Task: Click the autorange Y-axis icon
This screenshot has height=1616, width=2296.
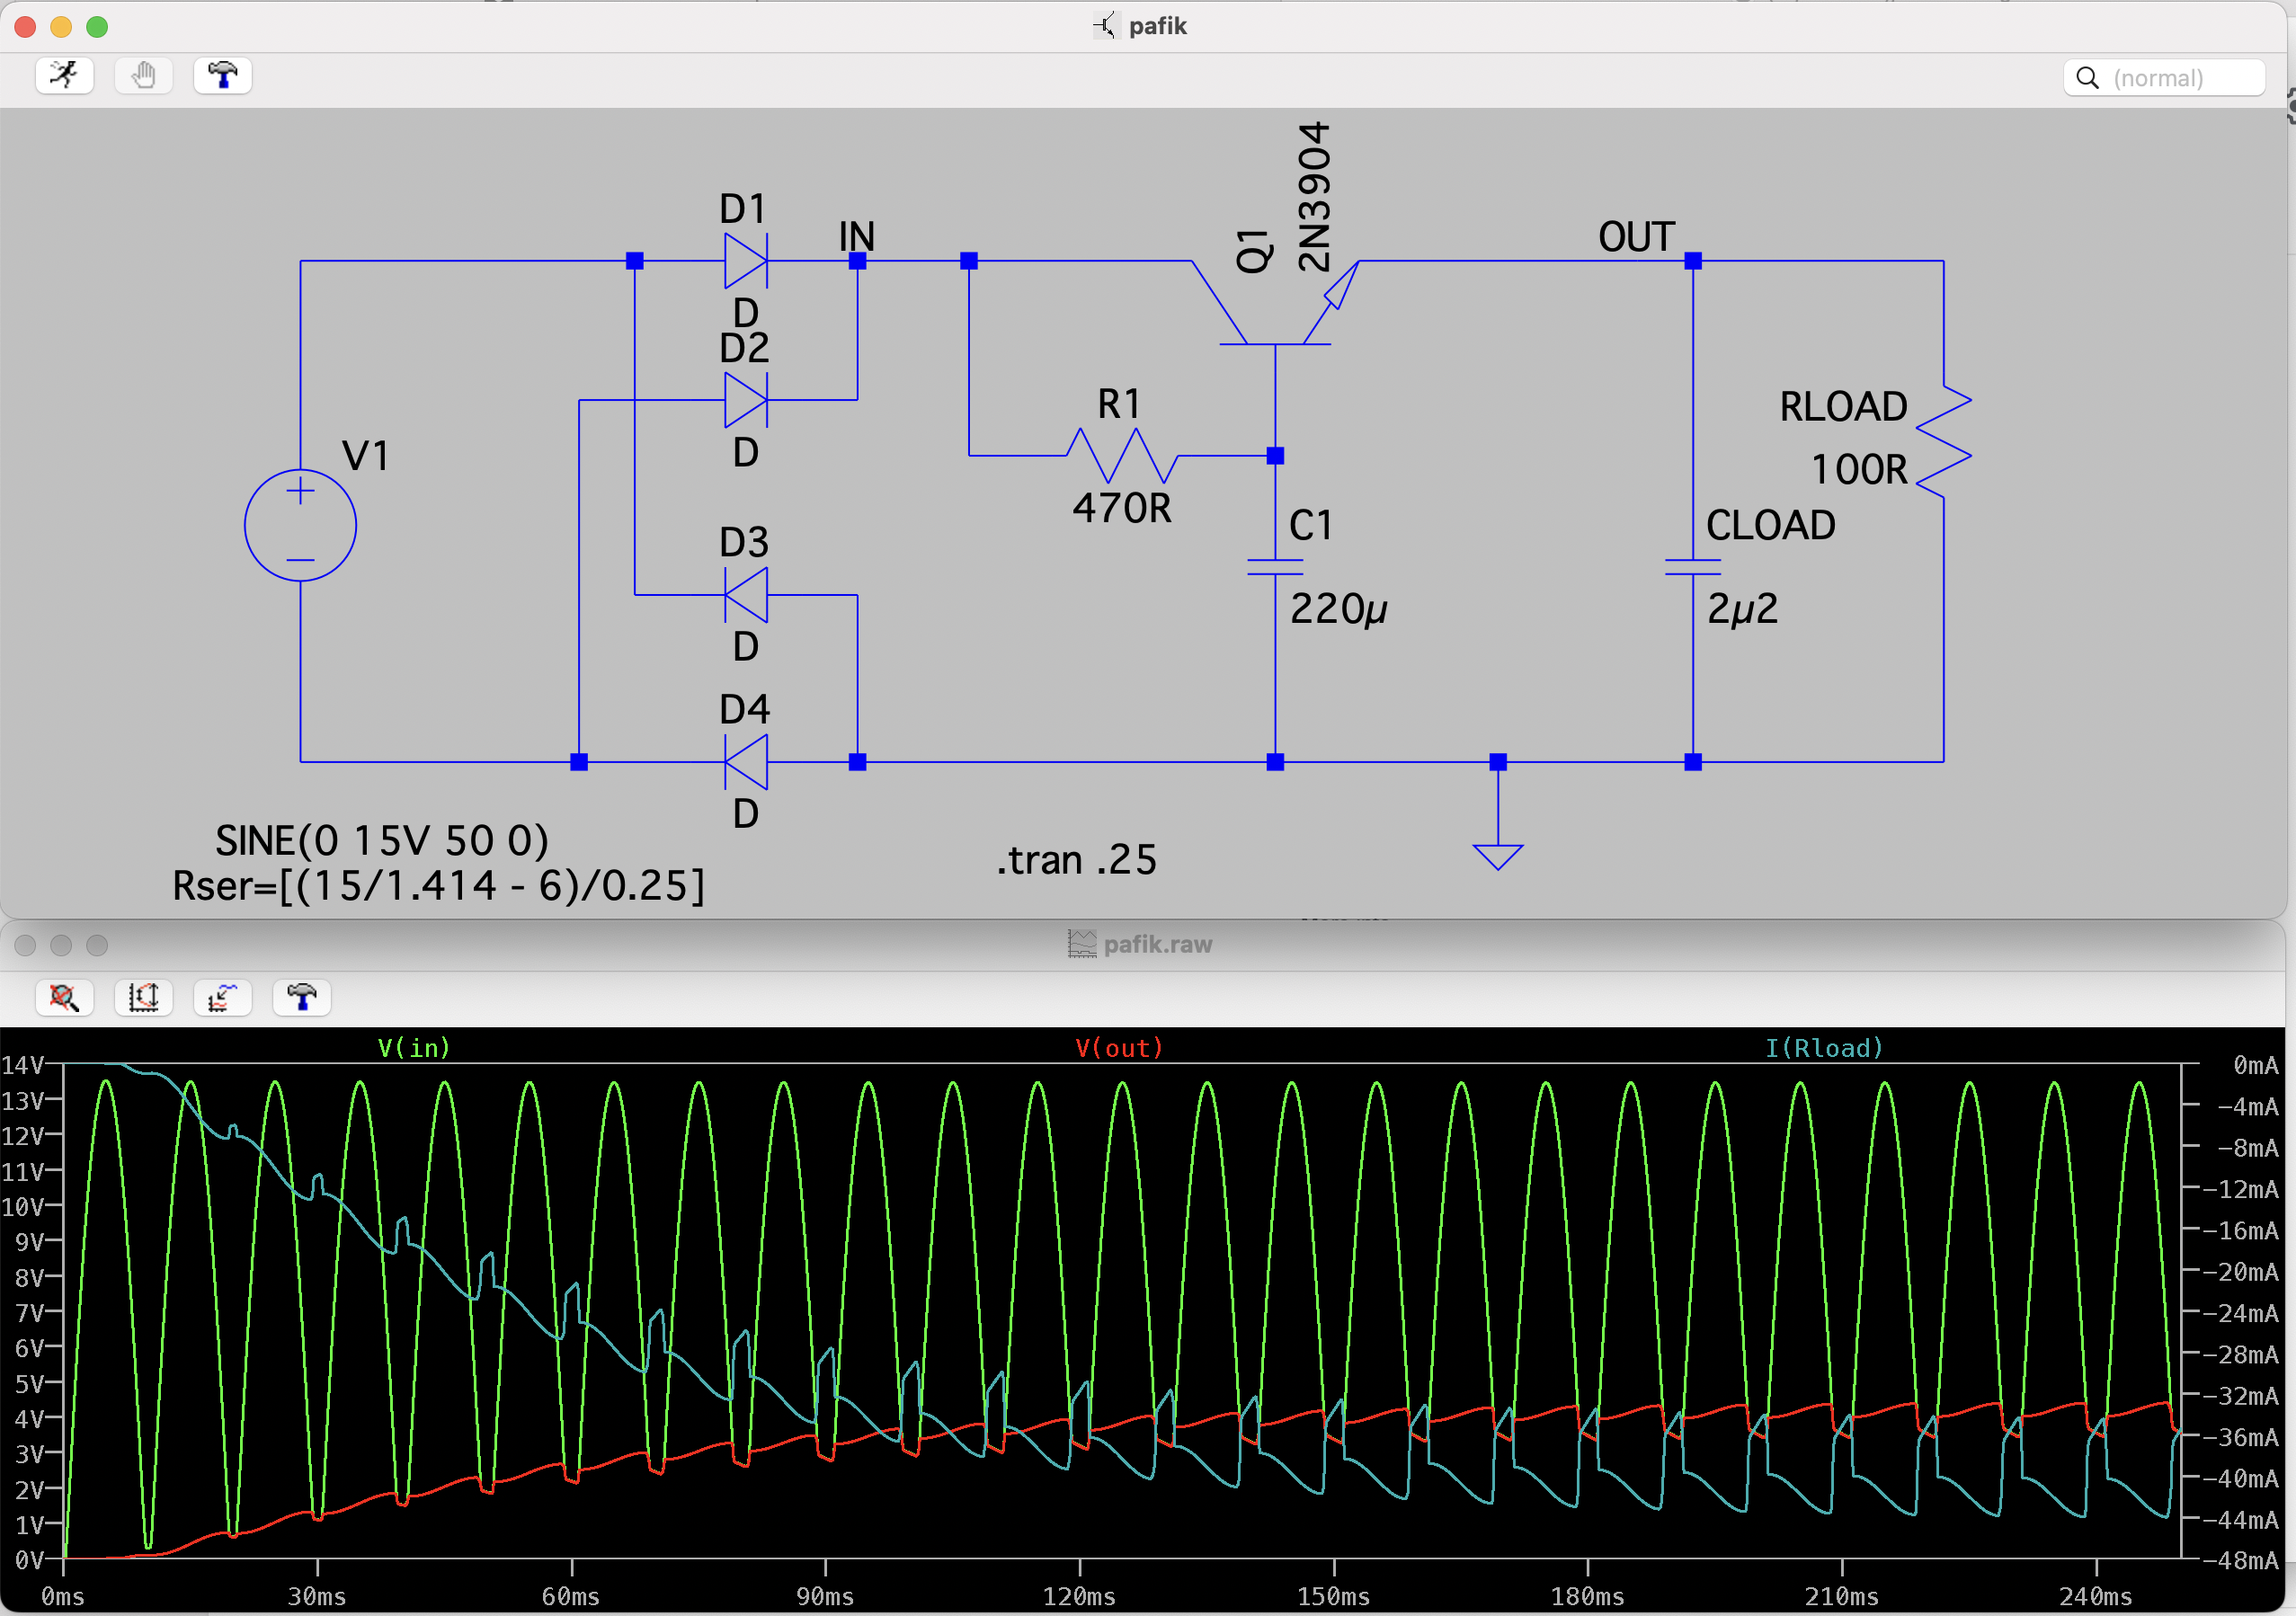Action: [x=143, y=997]
